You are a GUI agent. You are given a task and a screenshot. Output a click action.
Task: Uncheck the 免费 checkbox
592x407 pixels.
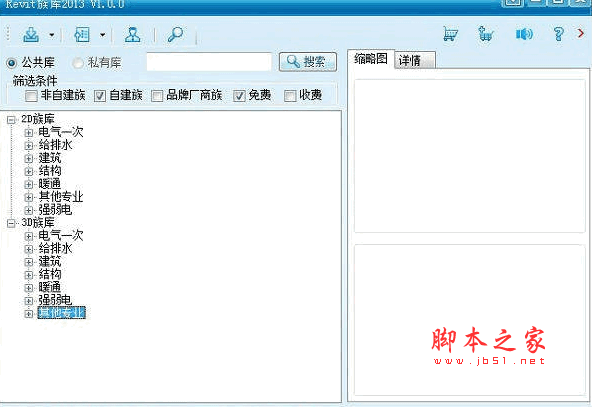(239, 96)
